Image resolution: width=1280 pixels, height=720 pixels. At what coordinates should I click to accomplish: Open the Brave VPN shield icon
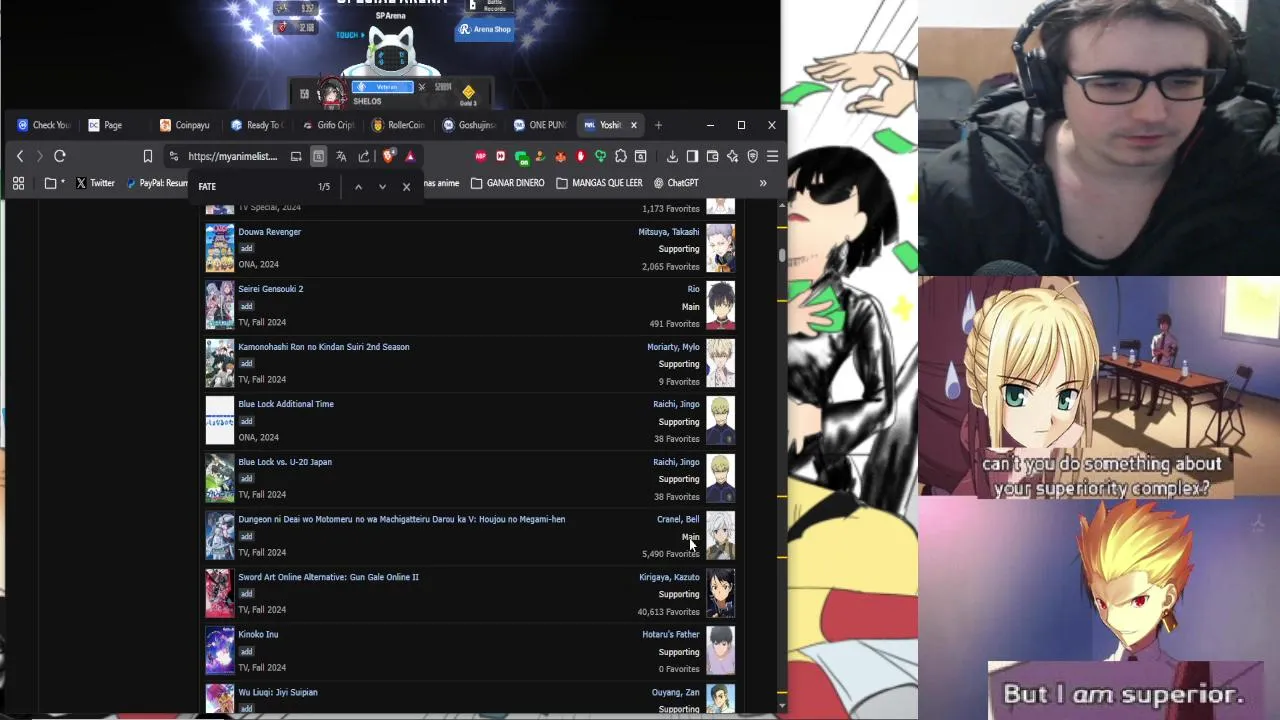click(x=752, y=156)
